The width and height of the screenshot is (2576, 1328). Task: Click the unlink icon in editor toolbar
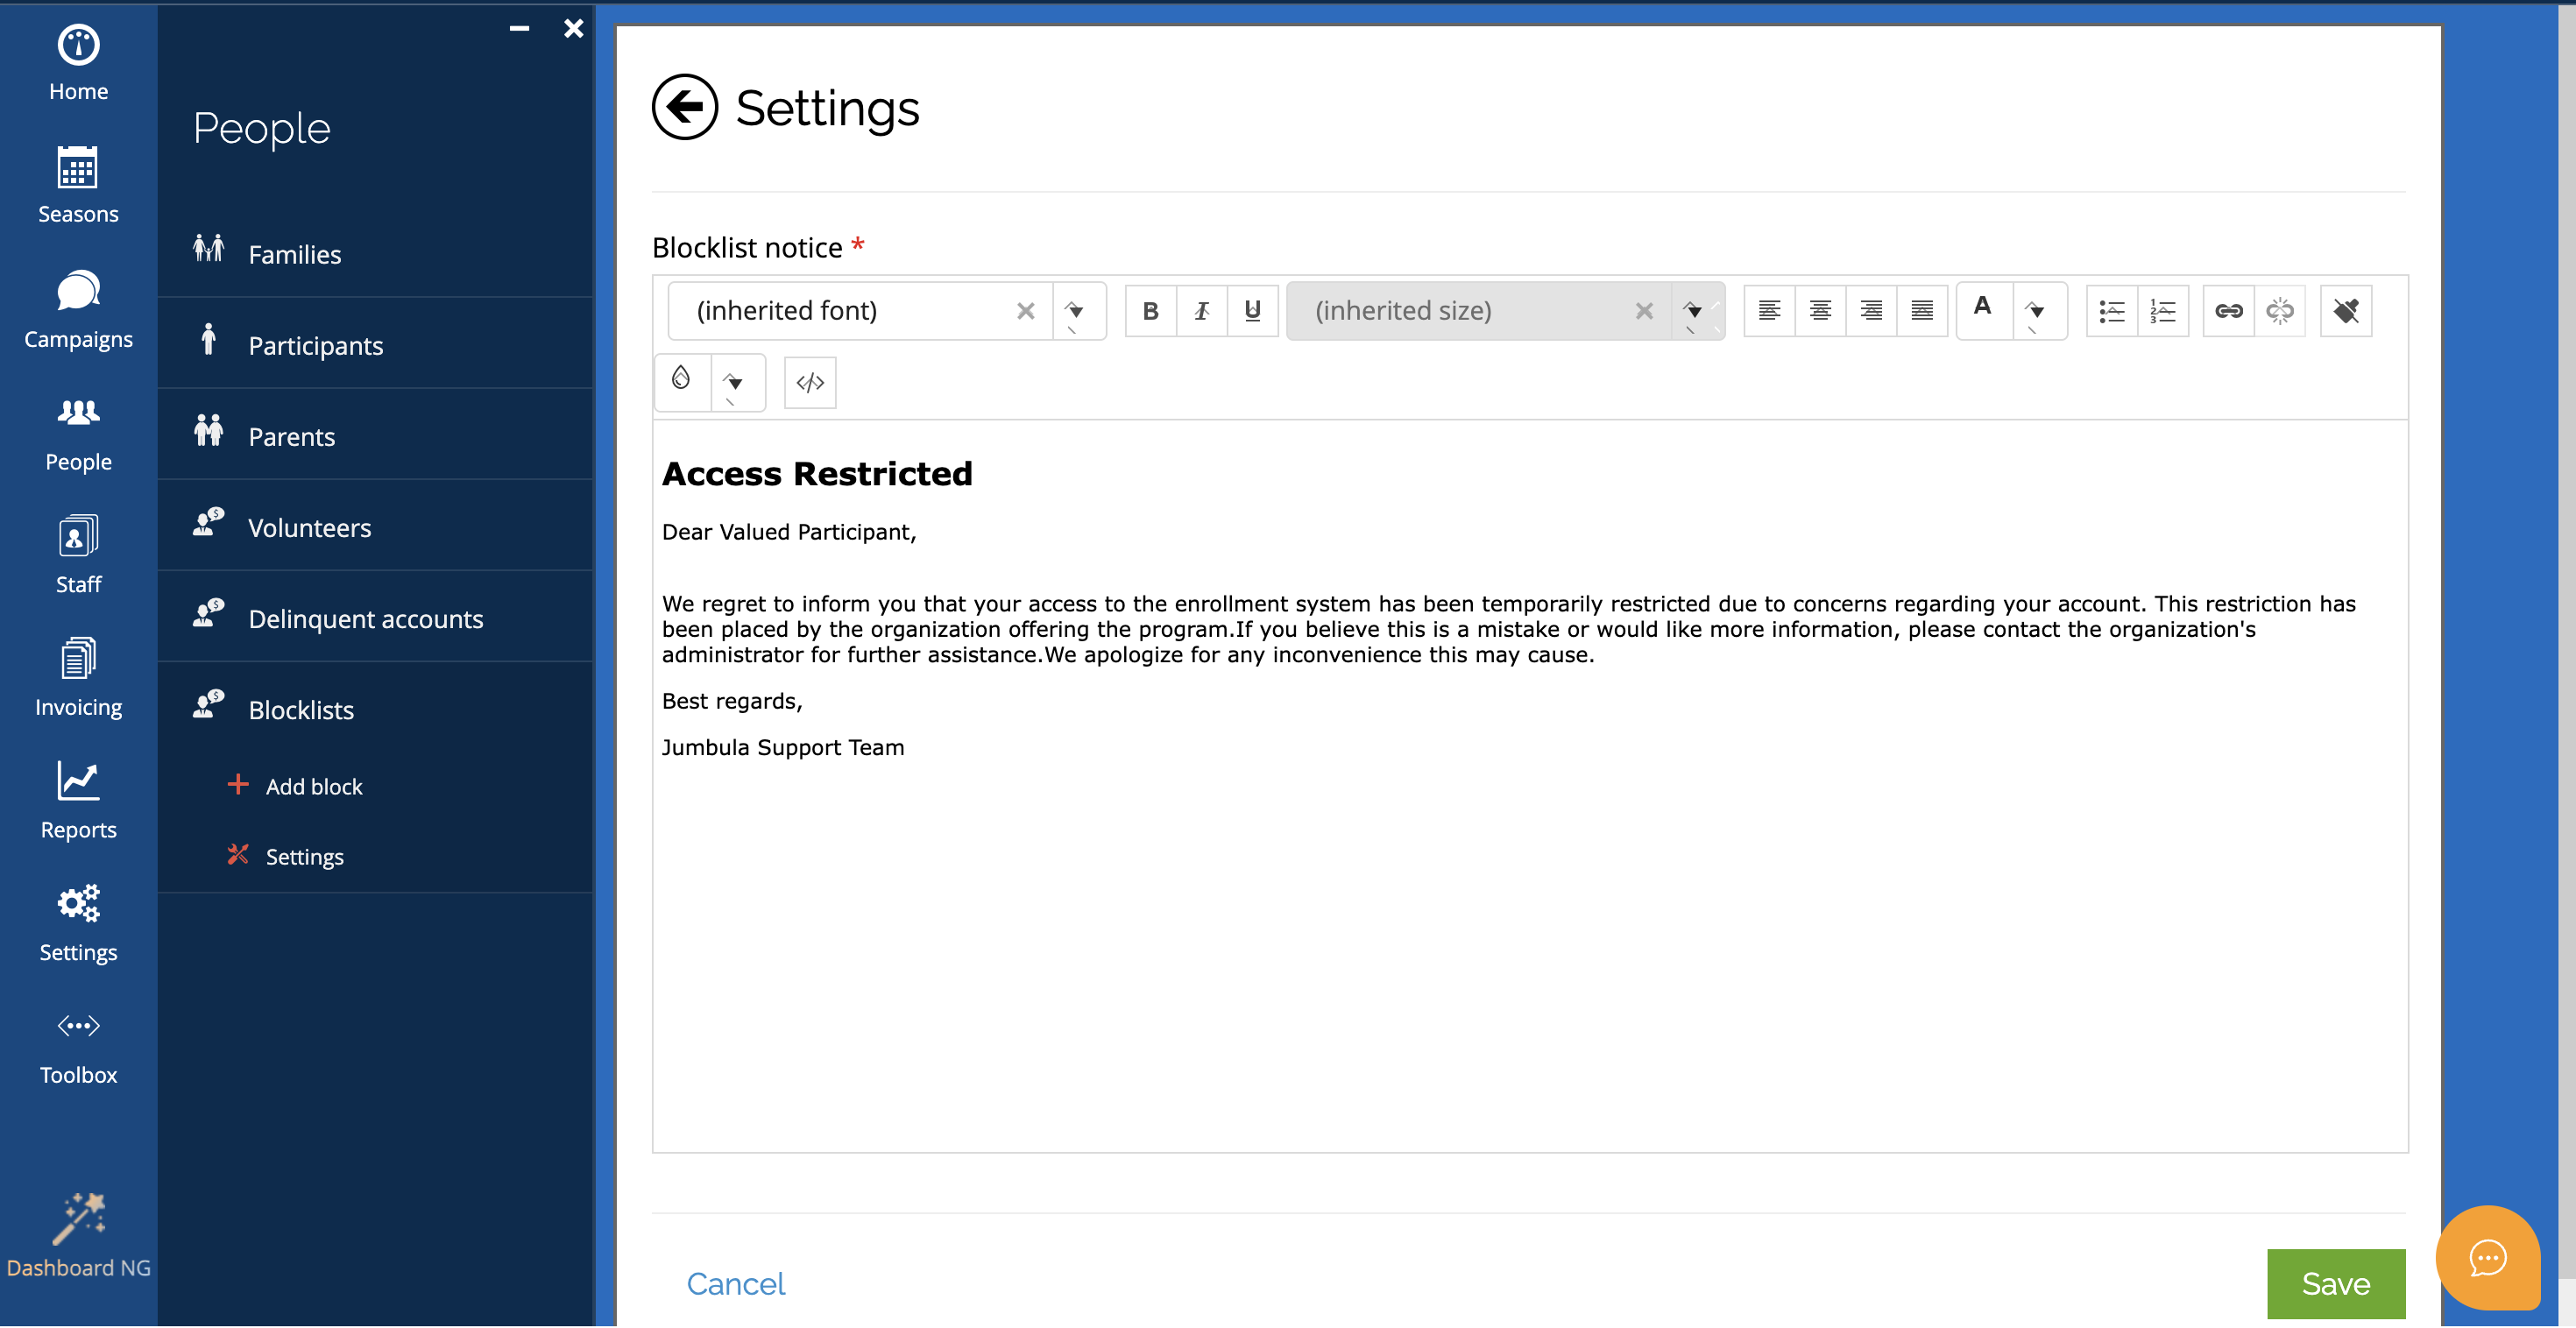click(x=2279, y=311)
